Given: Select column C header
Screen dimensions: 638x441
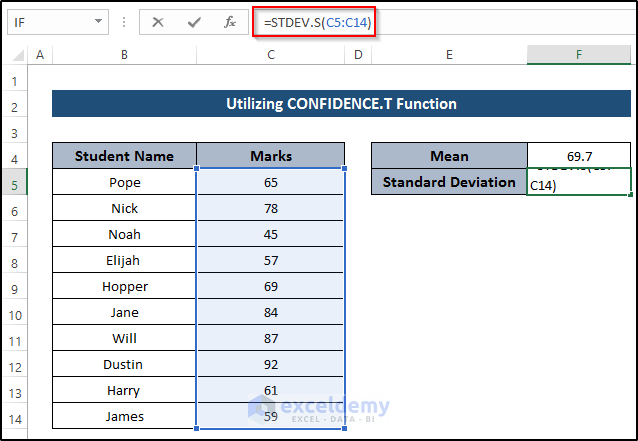Looking at the screenshot, I should point(271,55).
